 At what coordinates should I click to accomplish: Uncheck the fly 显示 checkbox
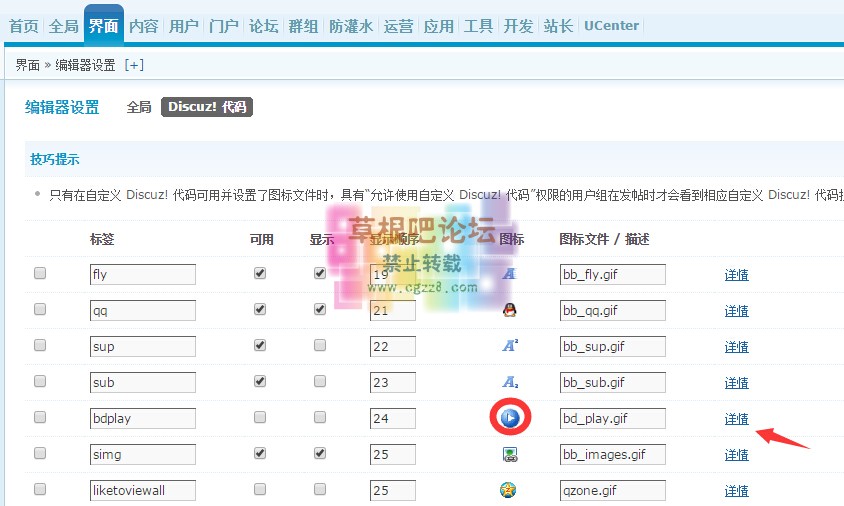(320, 273)
